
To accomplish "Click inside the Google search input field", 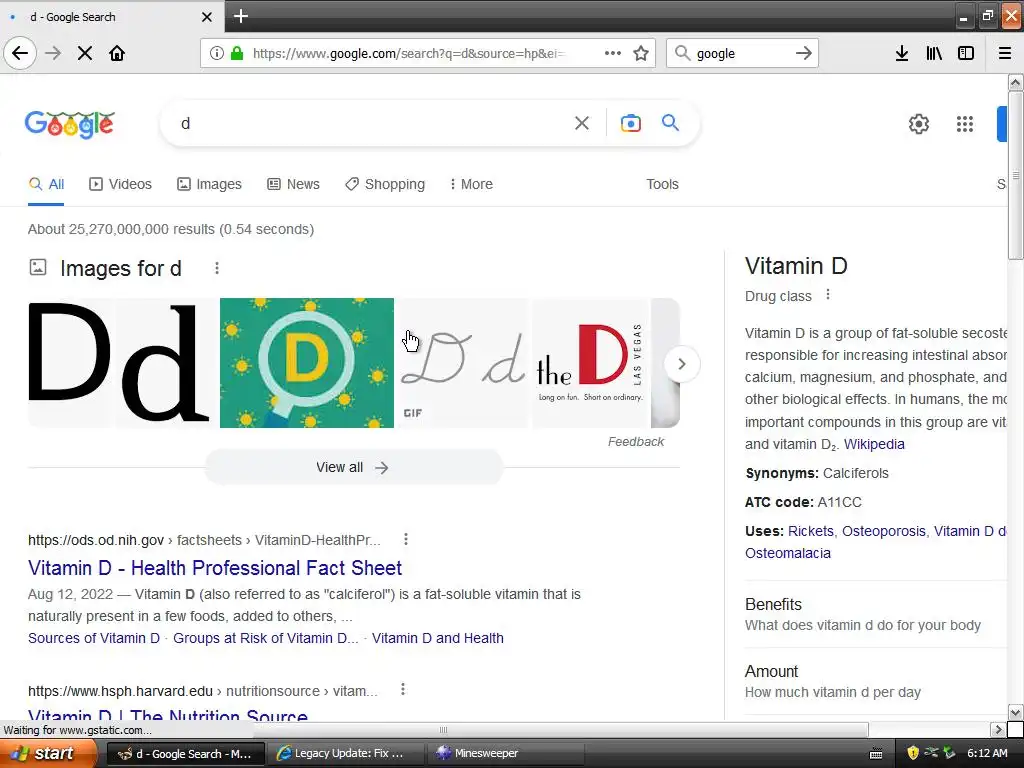I will (372, 123).
